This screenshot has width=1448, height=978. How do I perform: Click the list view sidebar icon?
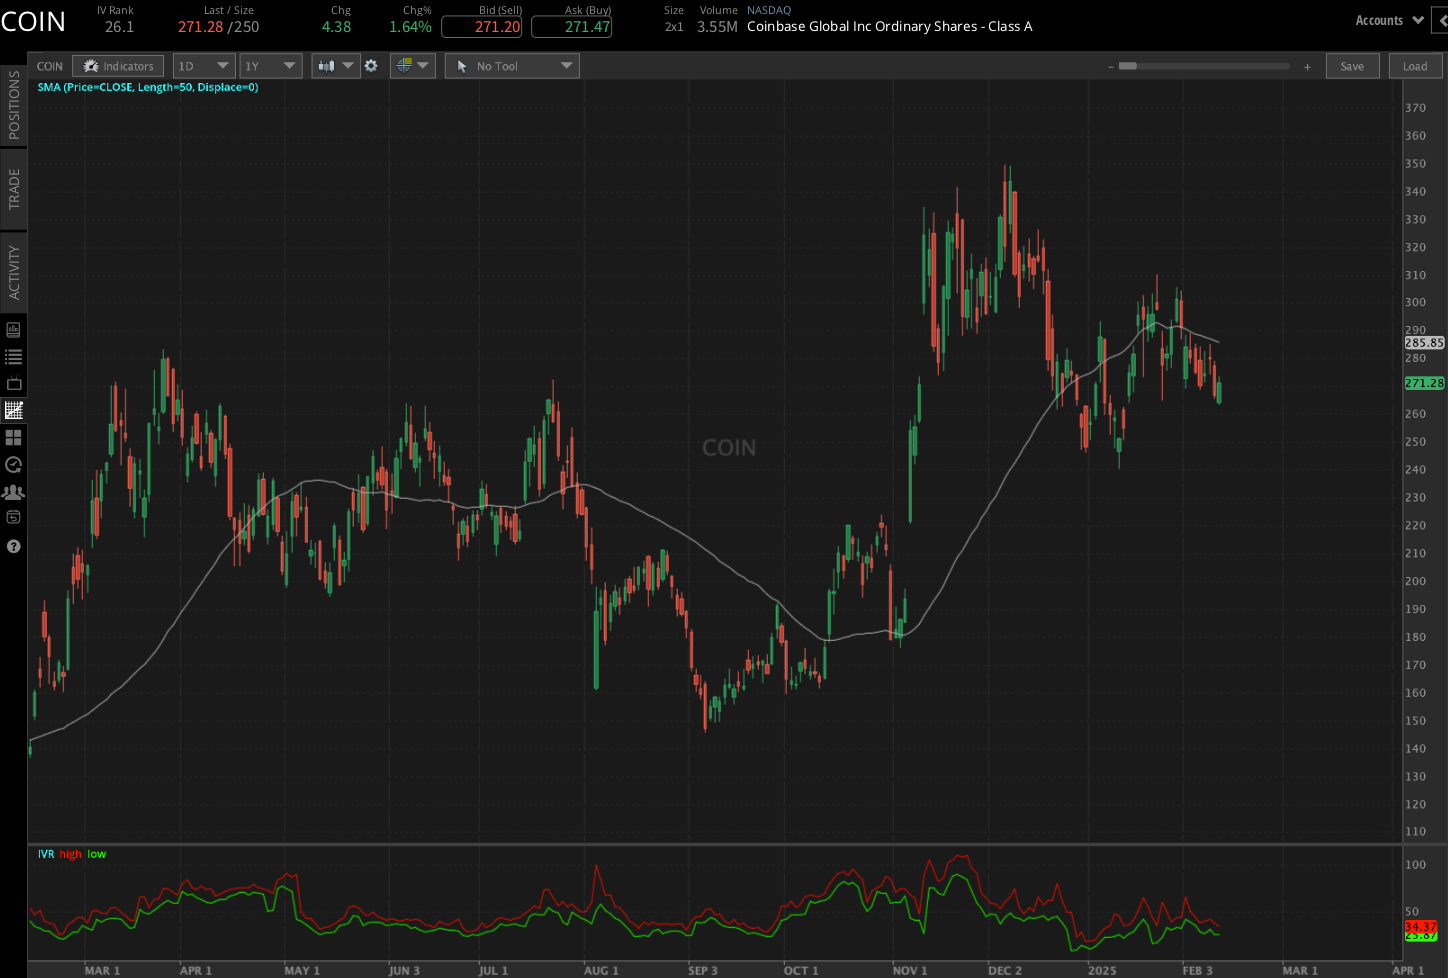tap(14, 357)
